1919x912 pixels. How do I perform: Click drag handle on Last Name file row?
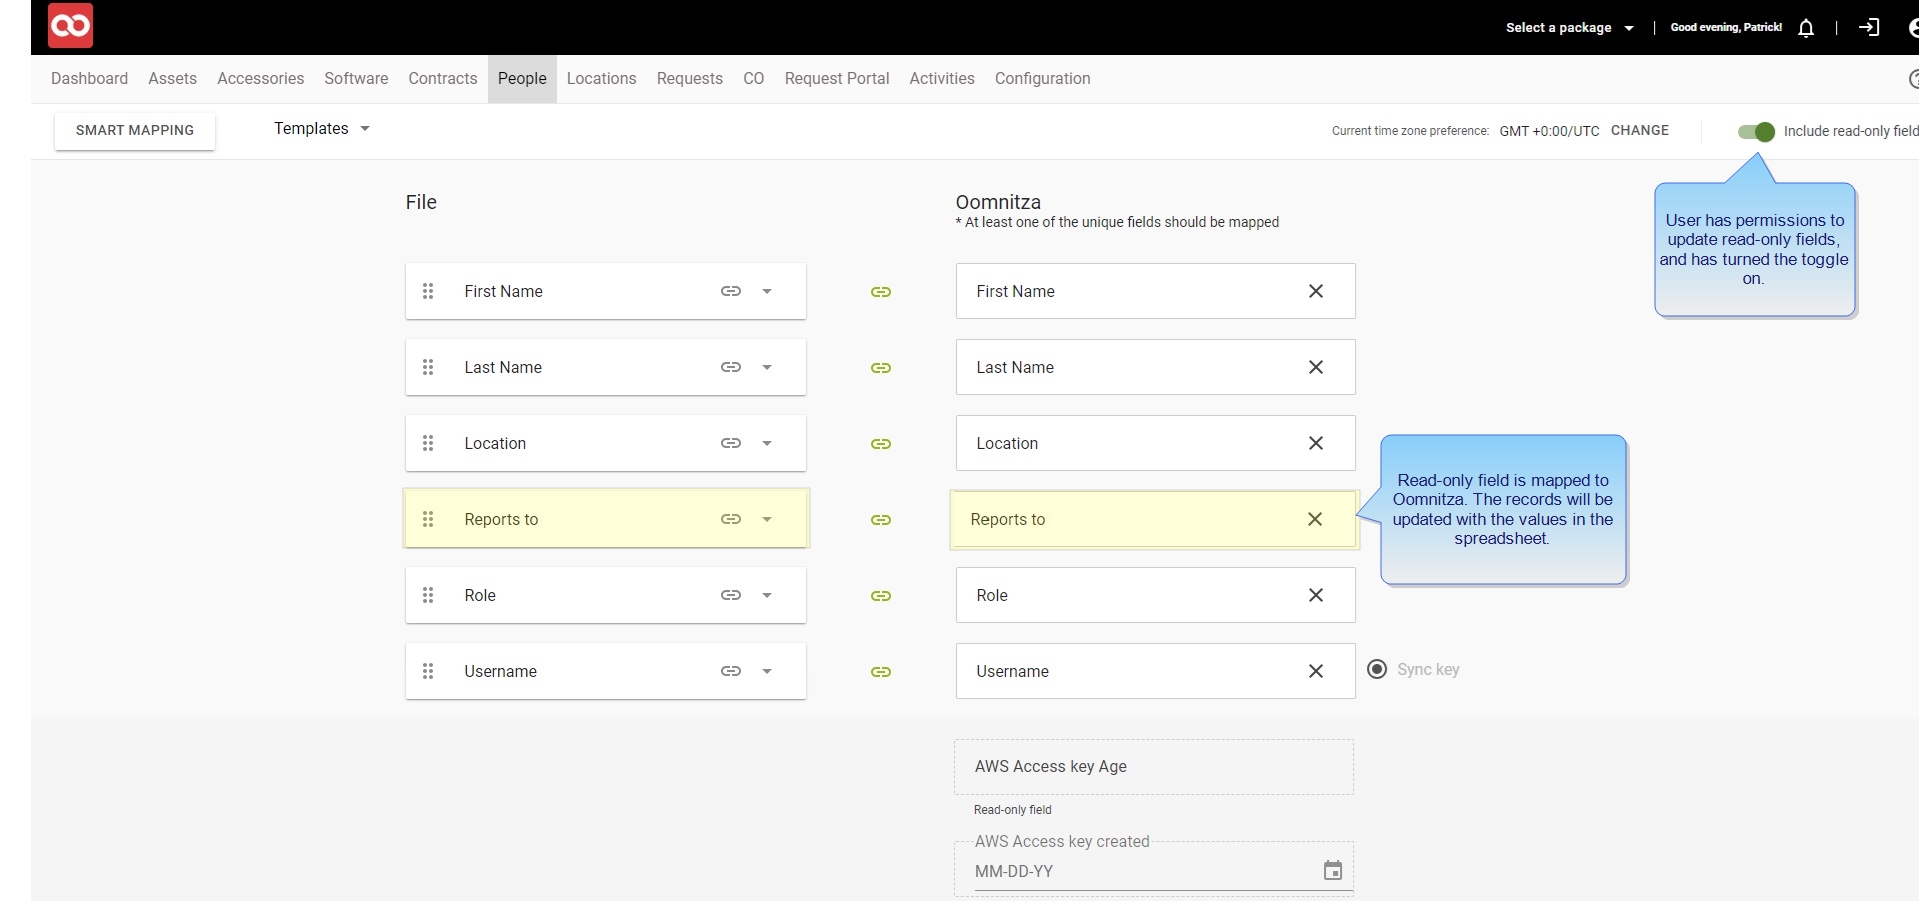(x=428, y=367)
